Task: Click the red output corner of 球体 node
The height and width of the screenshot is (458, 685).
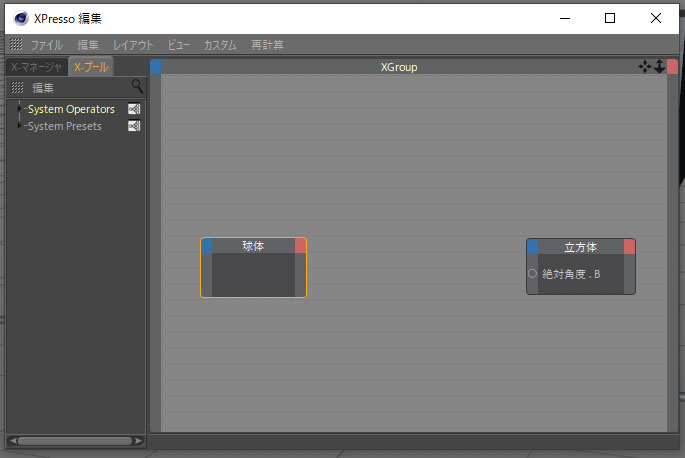Action: [301, 246]
